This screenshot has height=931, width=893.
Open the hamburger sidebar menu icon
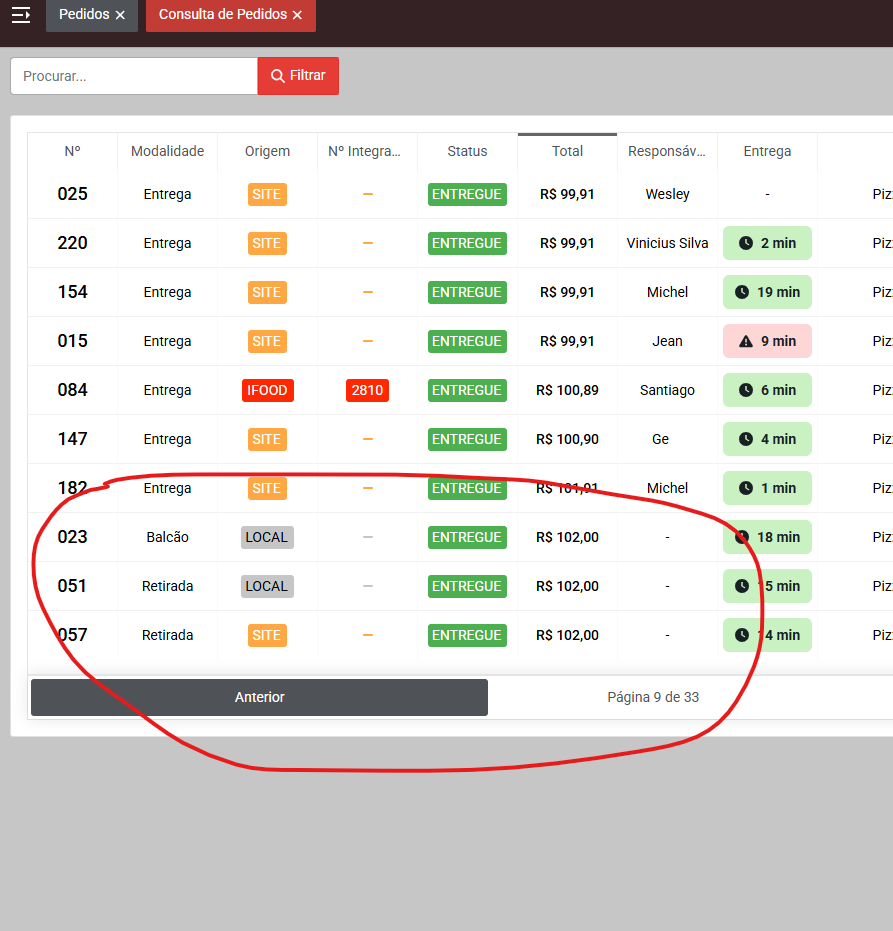21,15
